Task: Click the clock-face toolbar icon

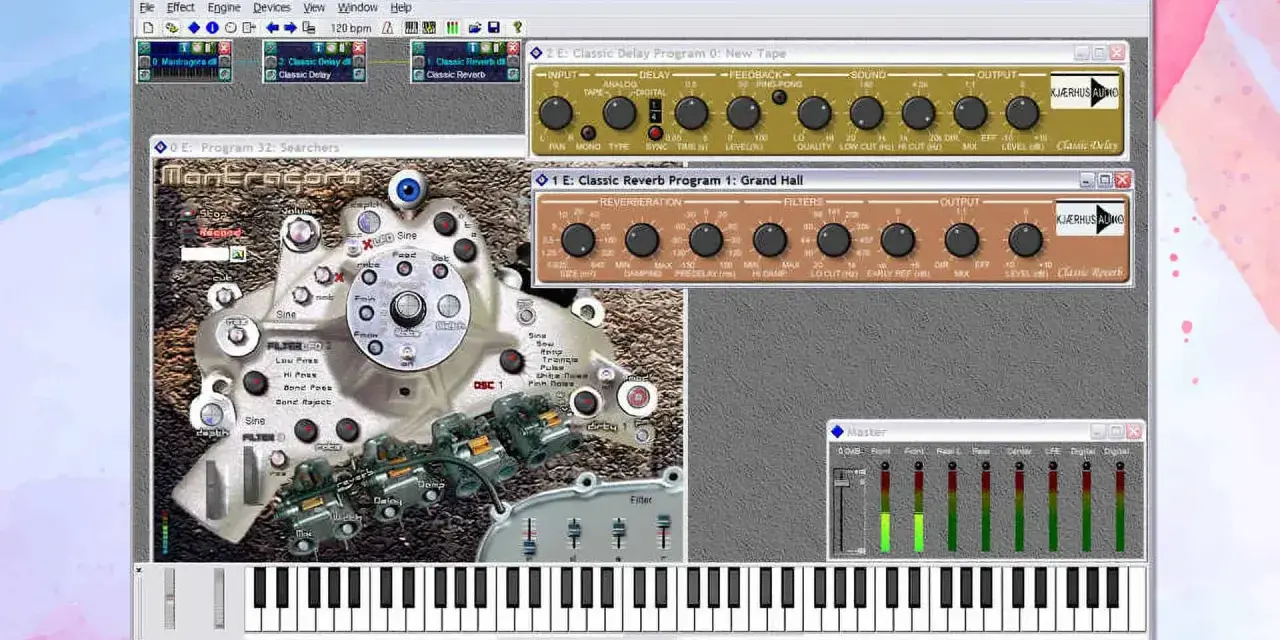Action: click(x=231, y=28)
